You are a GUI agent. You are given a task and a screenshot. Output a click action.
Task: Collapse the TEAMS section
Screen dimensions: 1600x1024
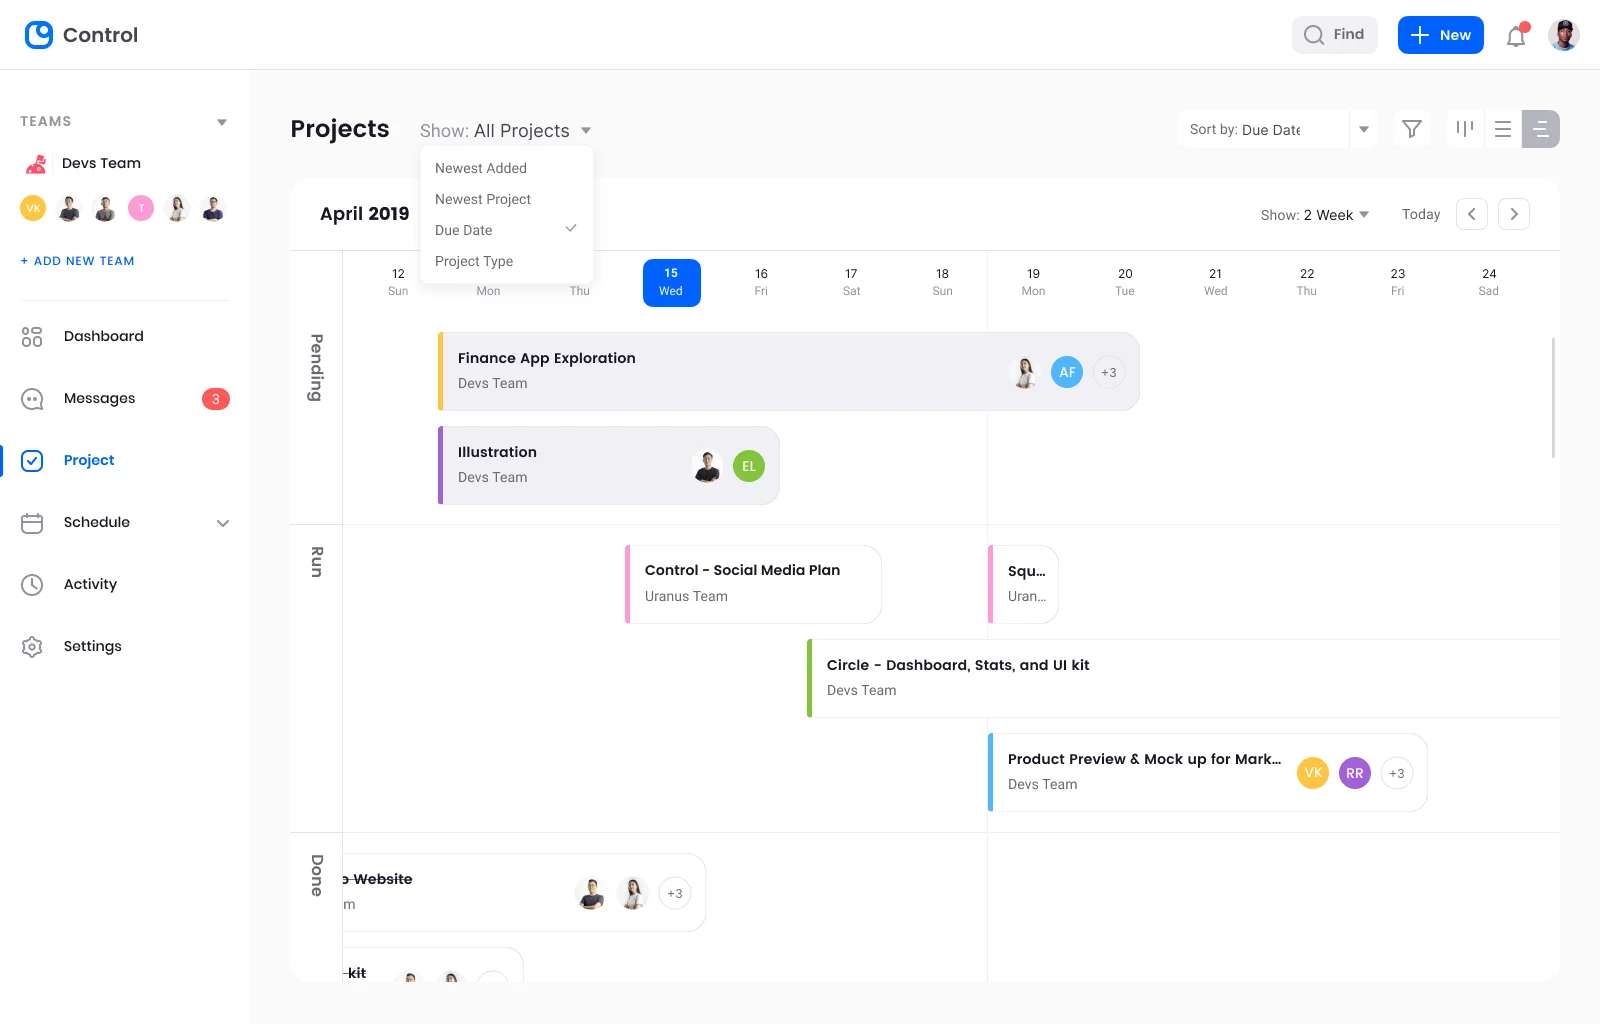222,121
